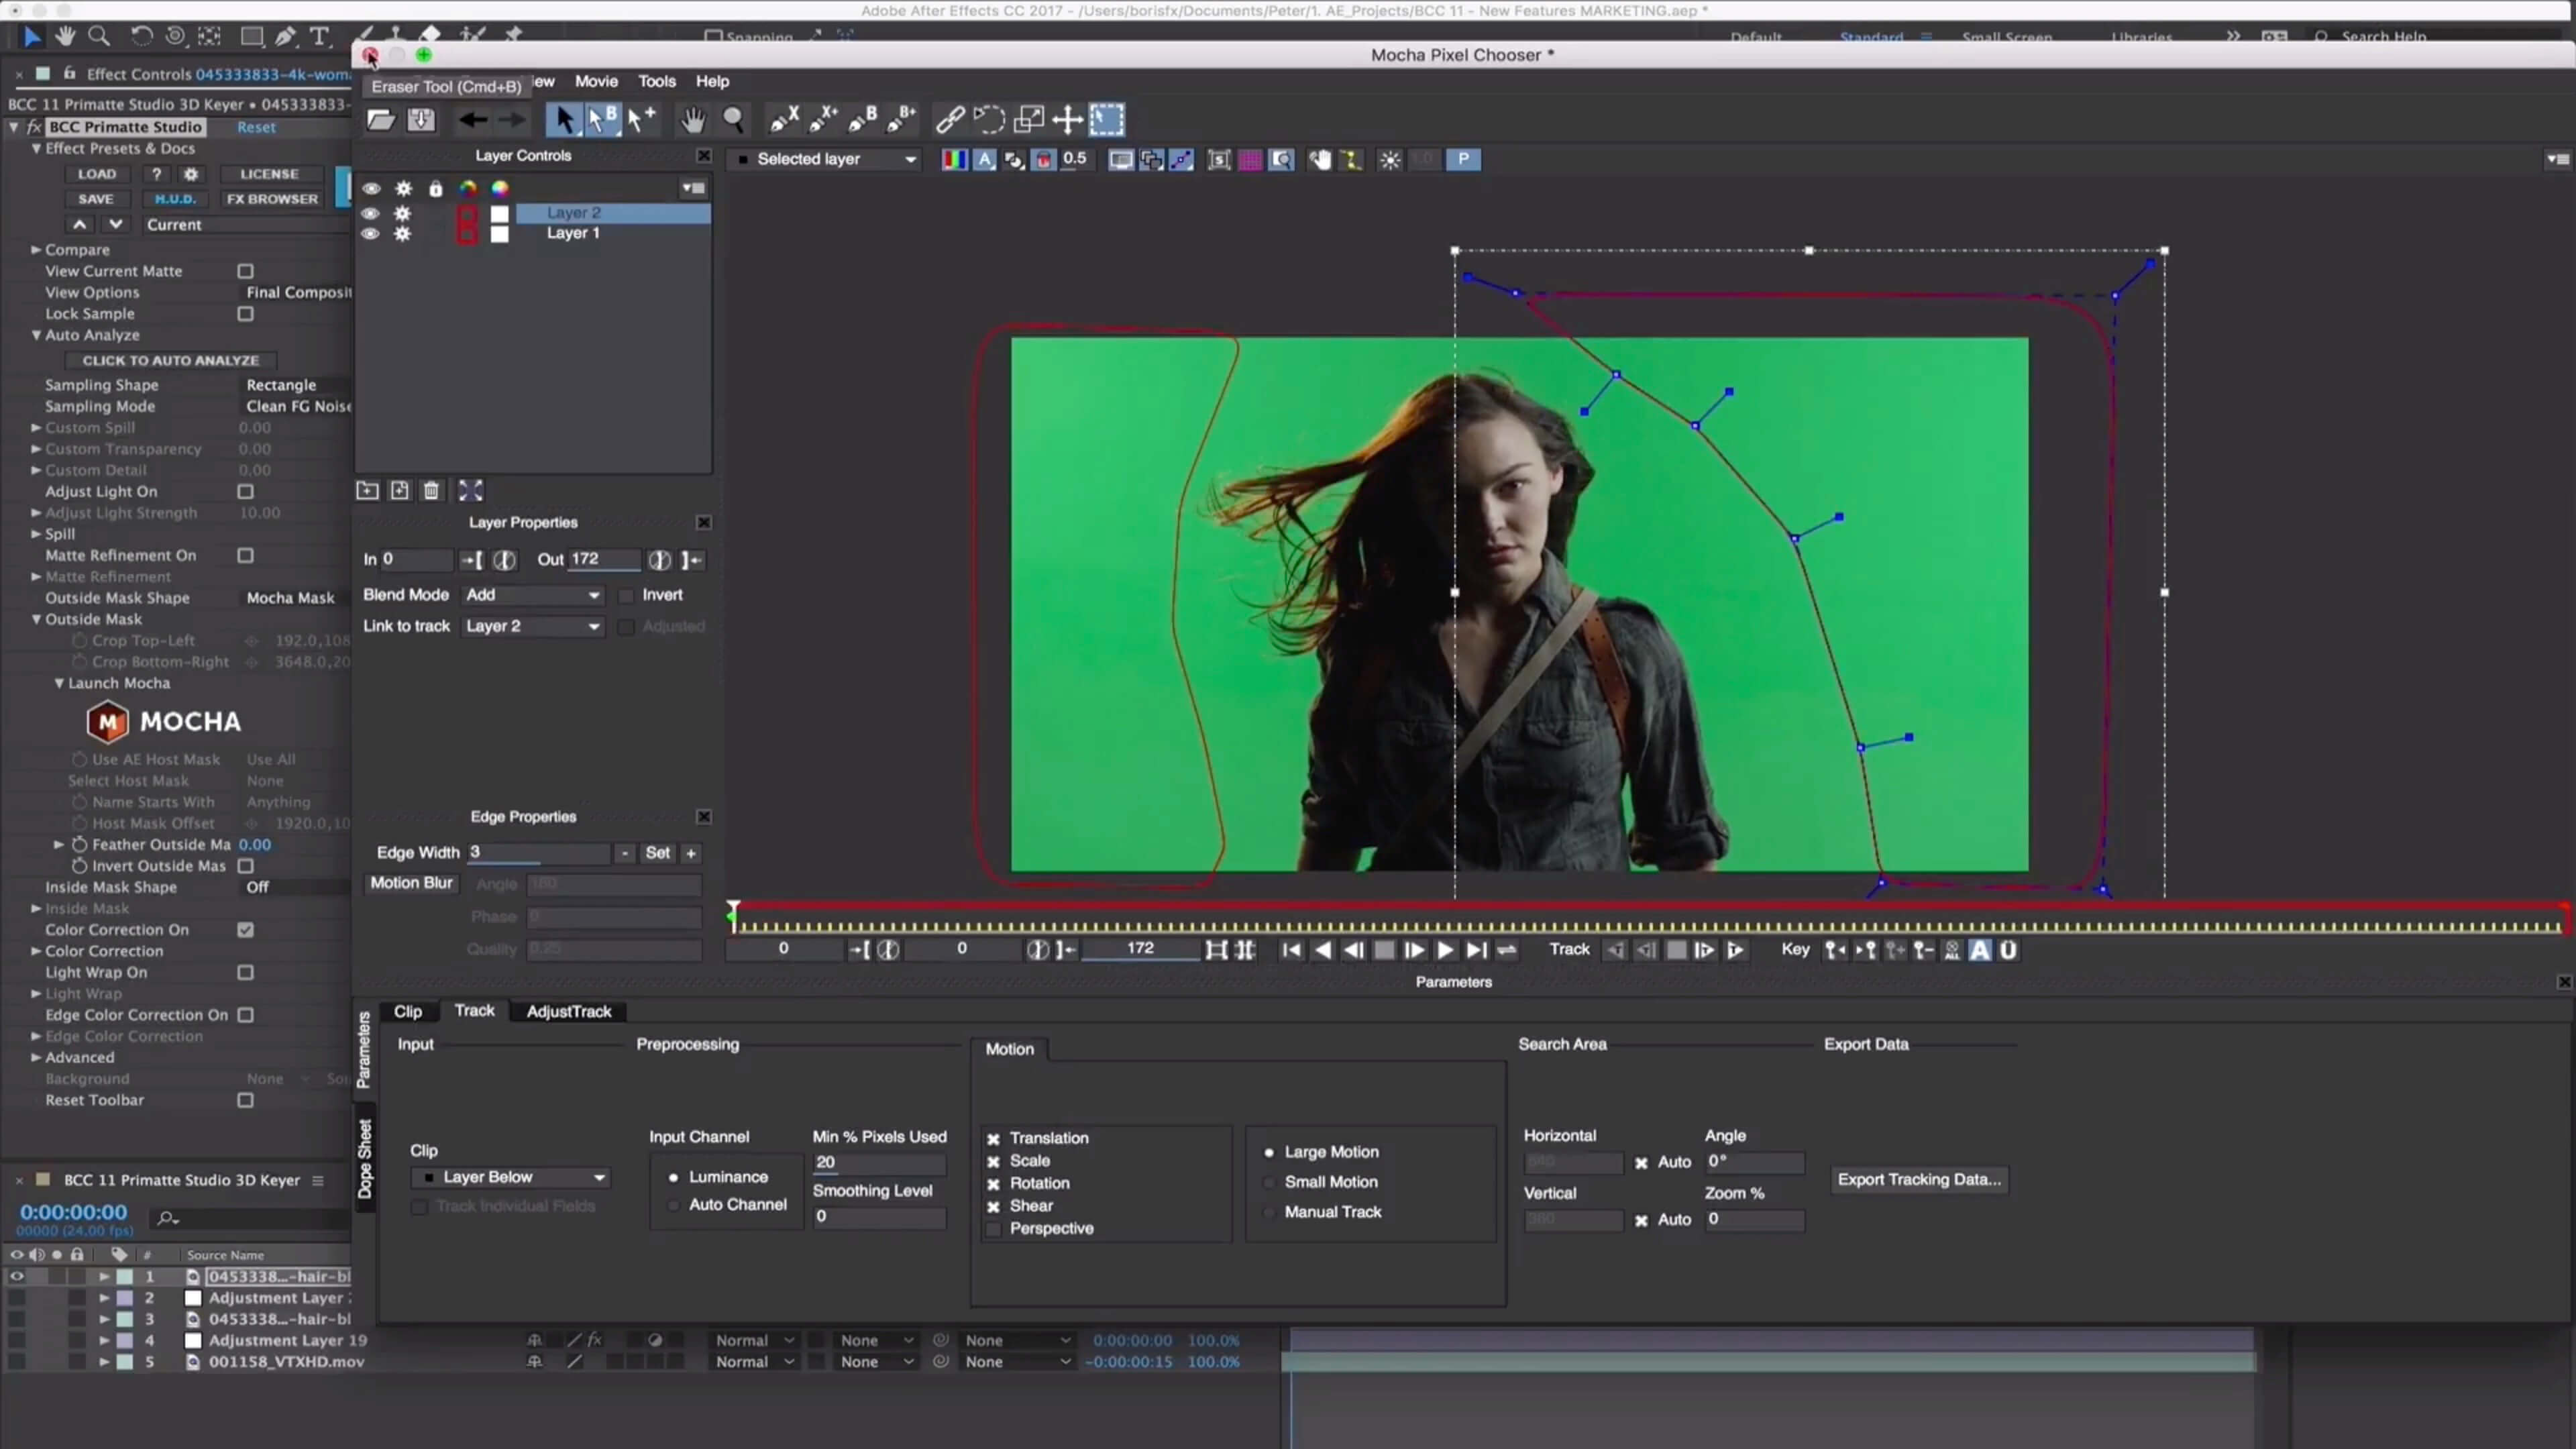
Task: Open the Blend Mode dropdown in Layer Properties
Action: [x=531, y=594]
